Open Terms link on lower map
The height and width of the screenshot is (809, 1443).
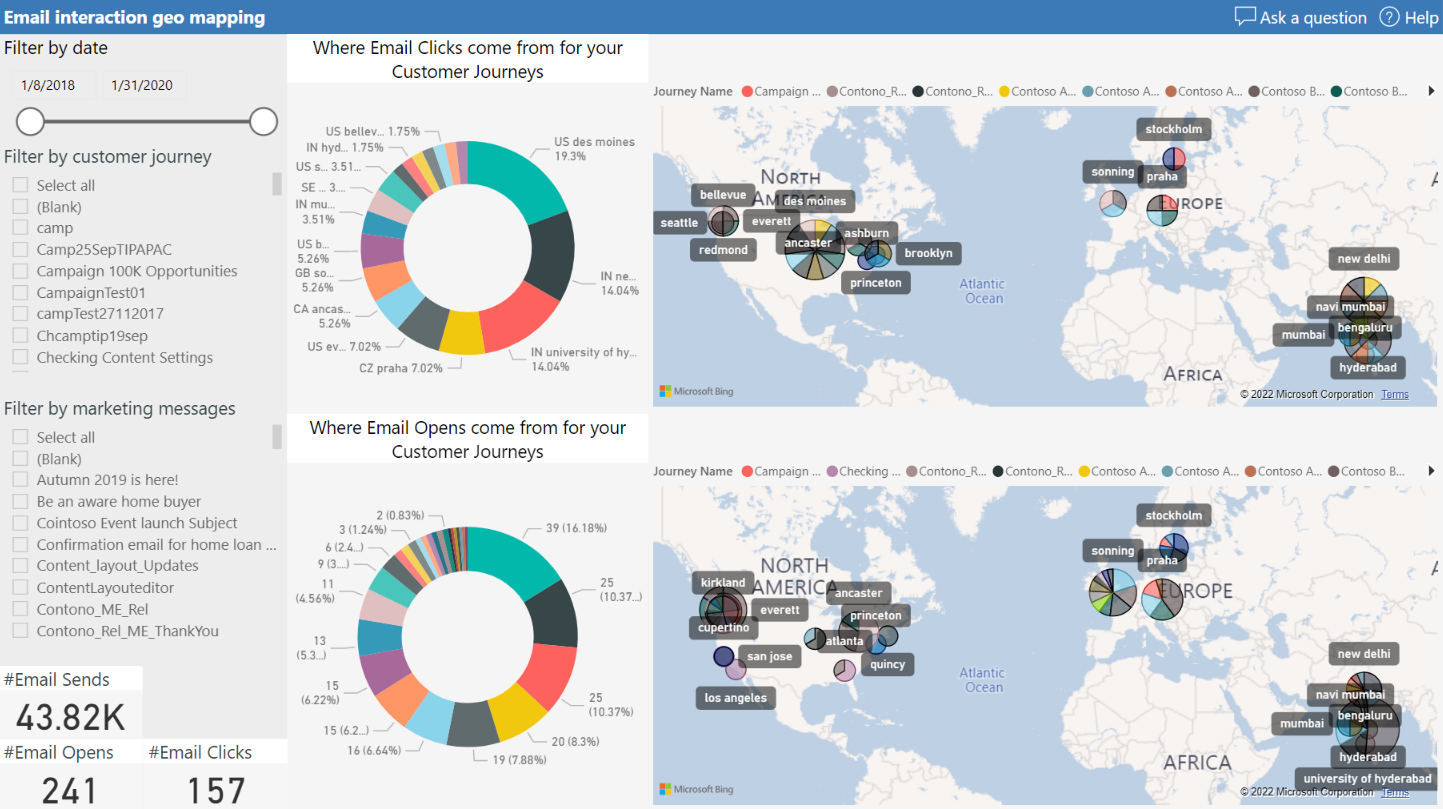click(x=1395, y=792)
